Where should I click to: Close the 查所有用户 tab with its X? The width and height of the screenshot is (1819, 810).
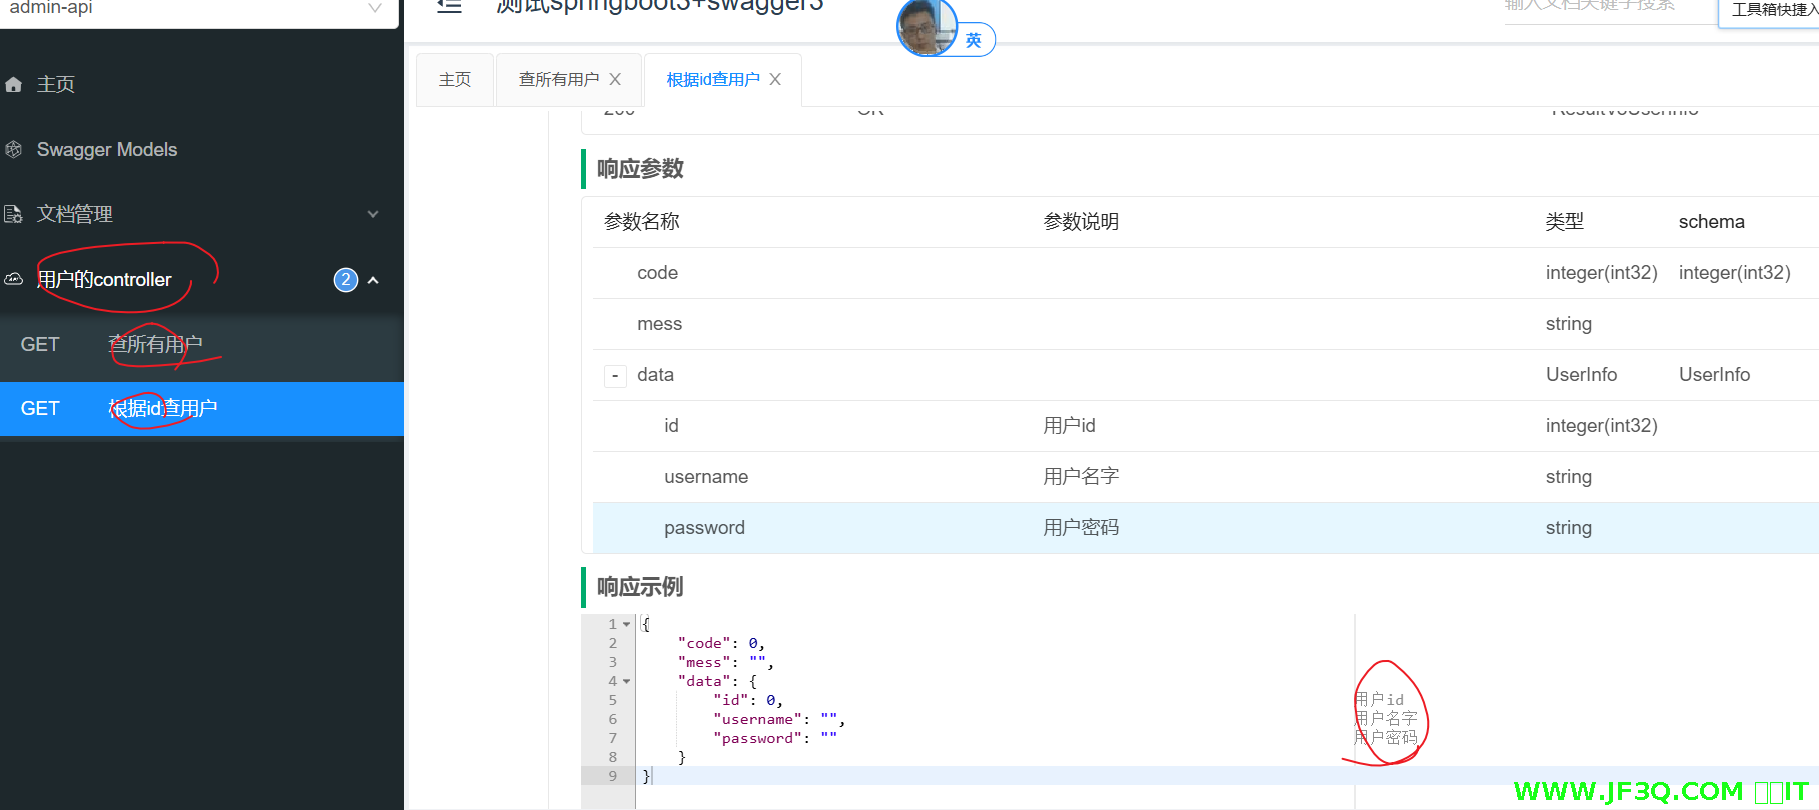tap(615, 80)
